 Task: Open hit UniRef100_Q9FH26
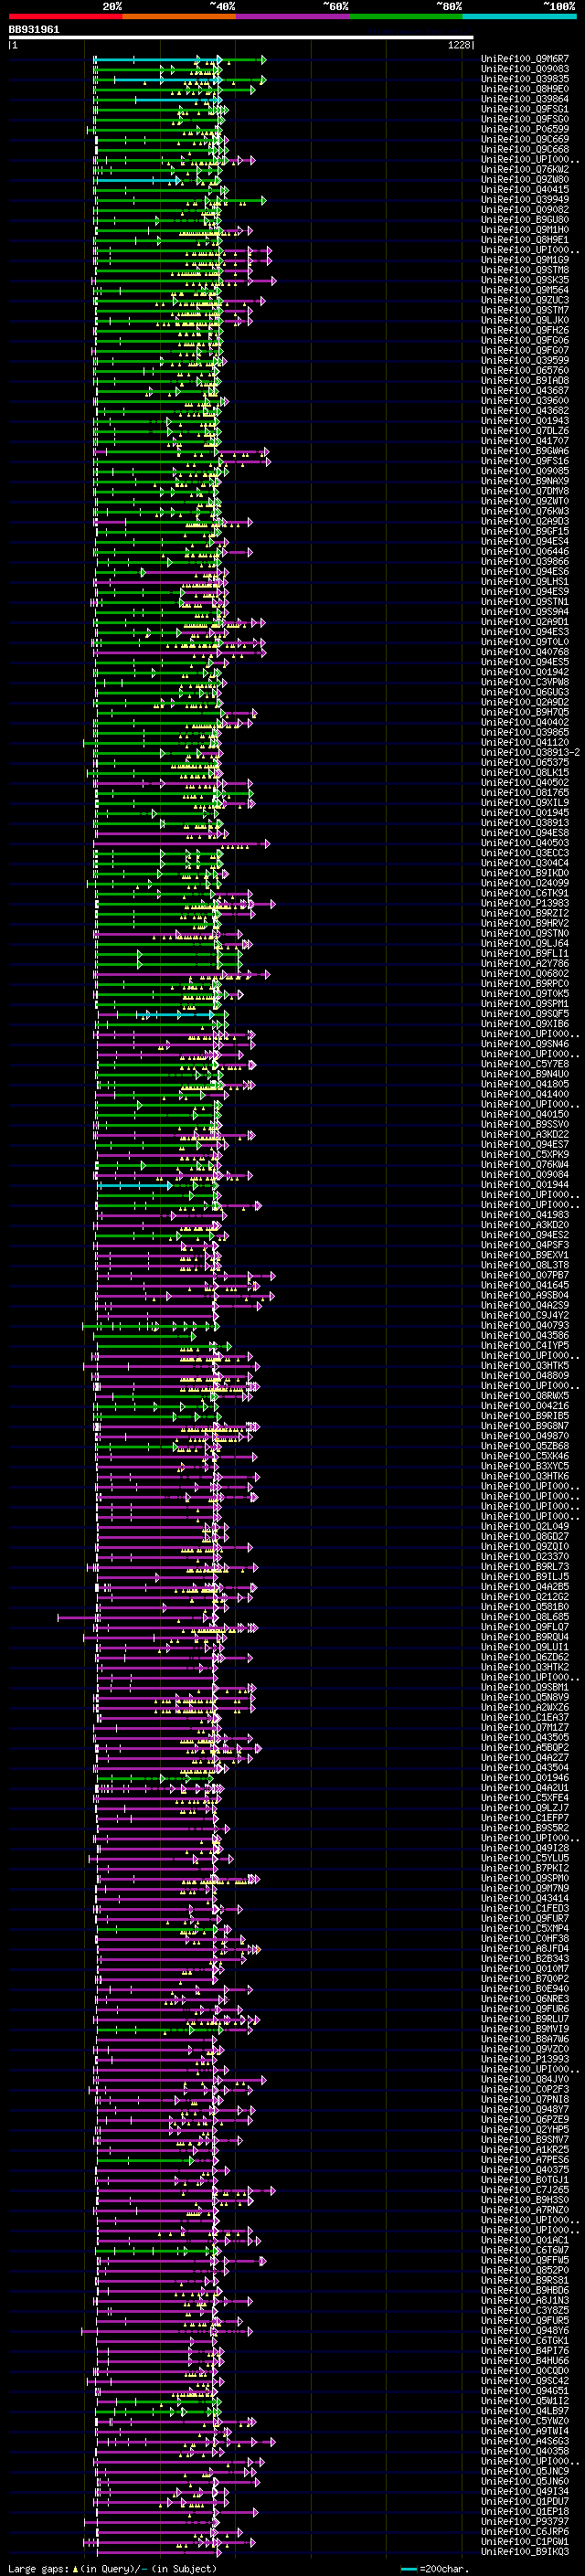pyautogui.click(x=525, y=330)
